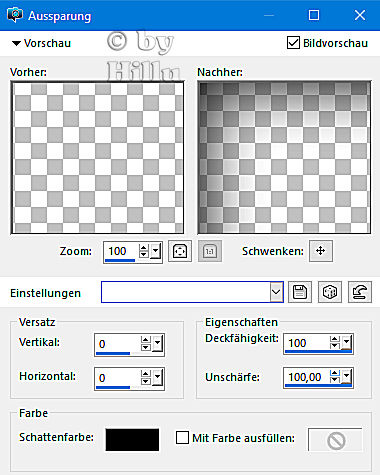Click the Vertikal offset input field
The image size is (380, 475).
tap(117, 344)
